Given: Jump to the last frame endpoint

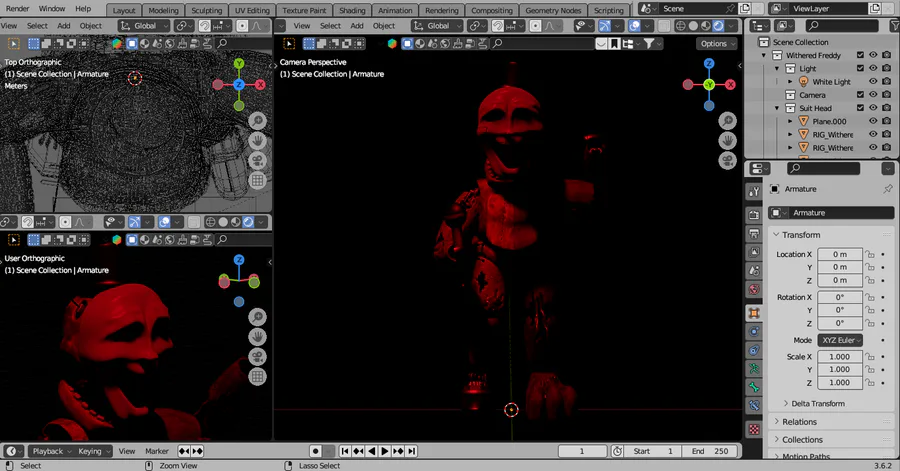Looking at the screenshot, I should [x=412, y=451].
